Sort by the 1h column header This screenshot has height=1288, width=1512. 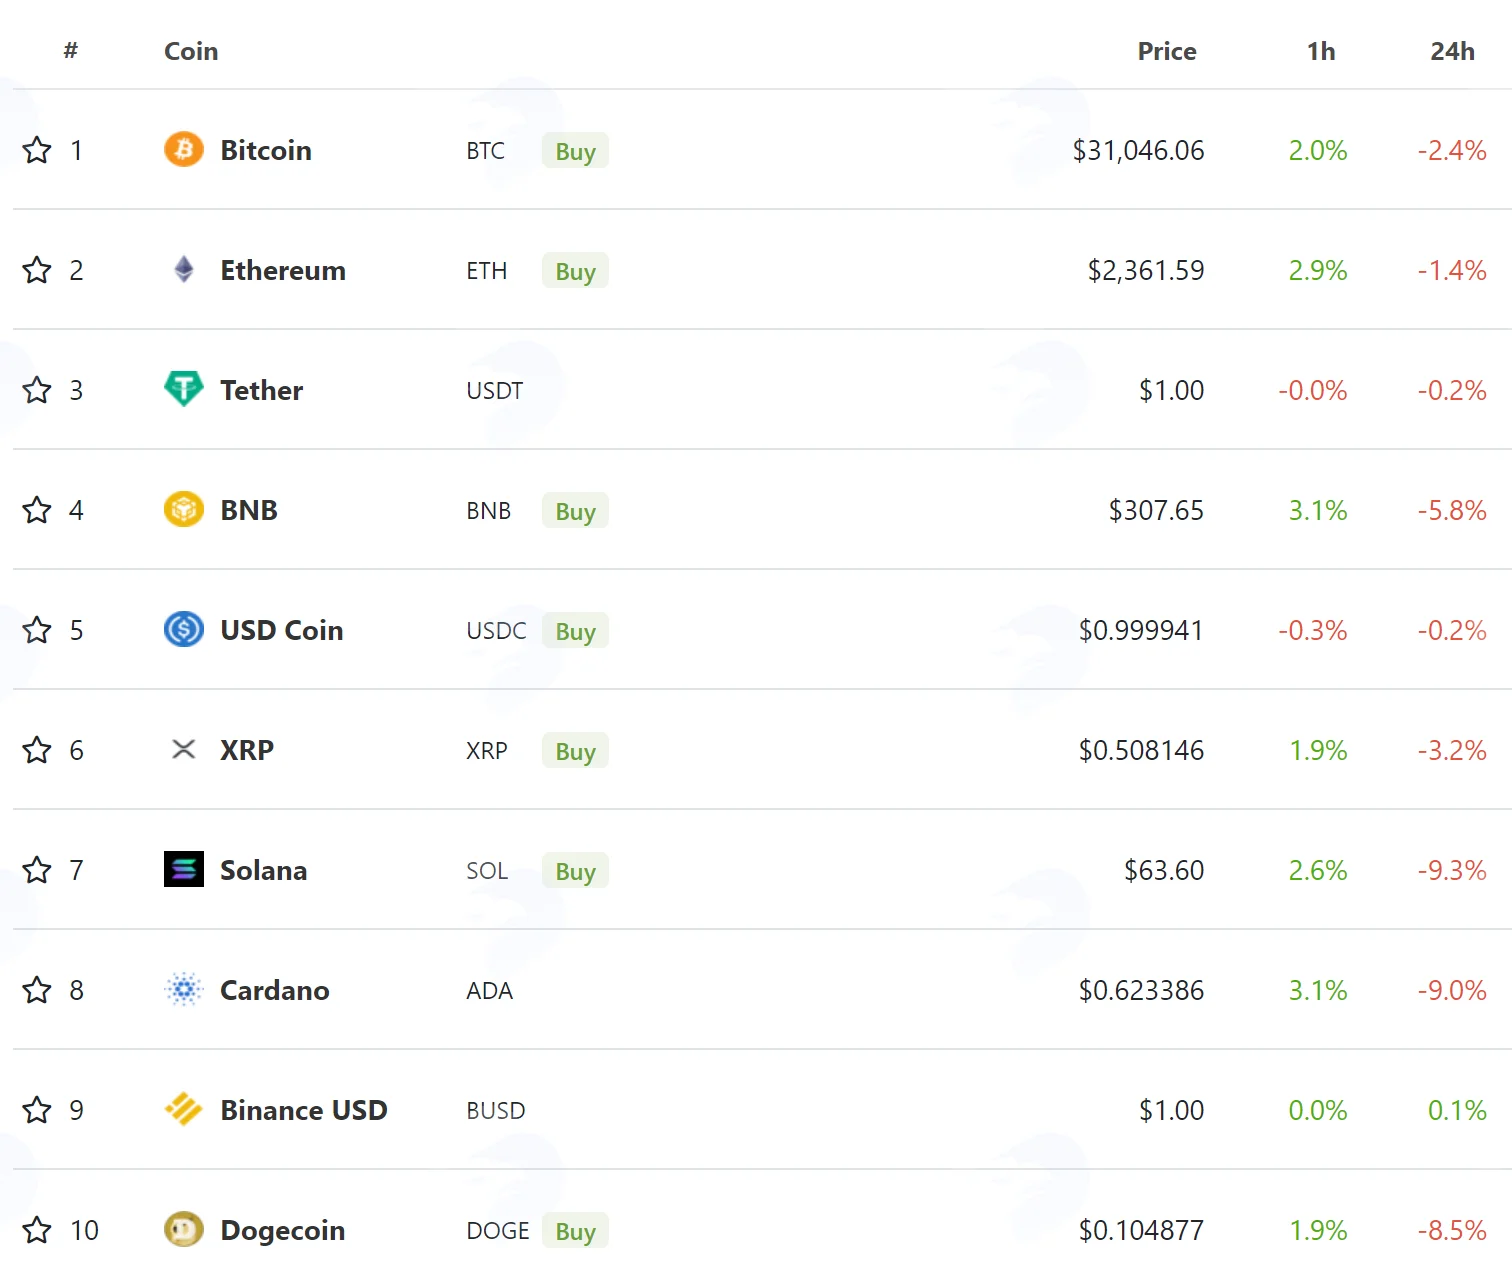[1321, 51]
